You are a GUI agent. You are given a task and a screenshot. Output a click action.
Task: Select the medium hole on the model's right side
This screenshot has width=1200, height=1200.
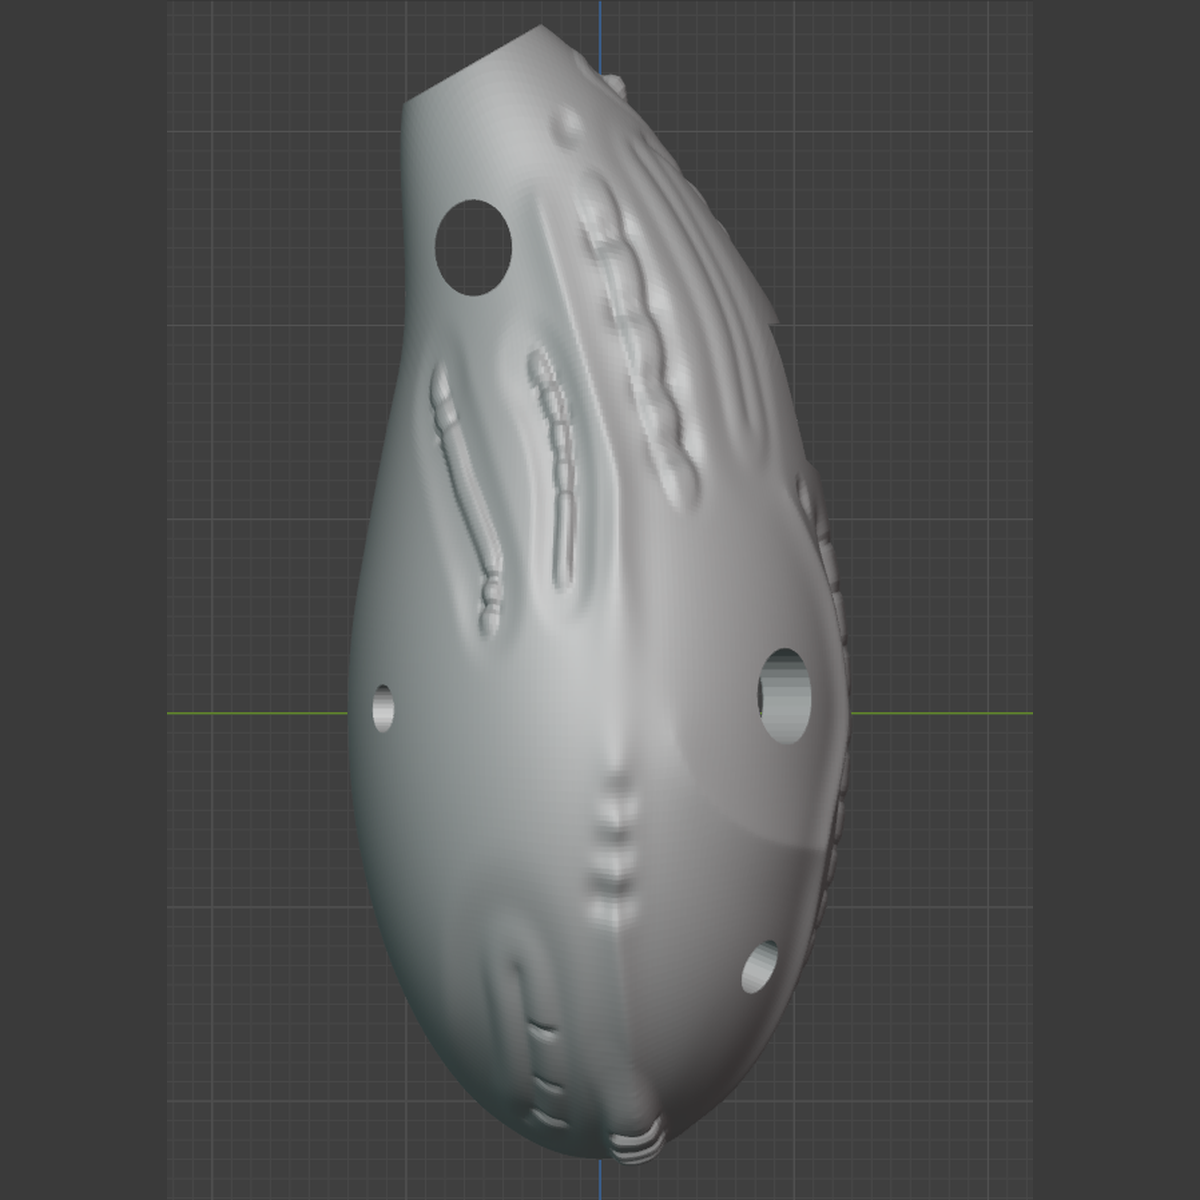tap(783, 697)
